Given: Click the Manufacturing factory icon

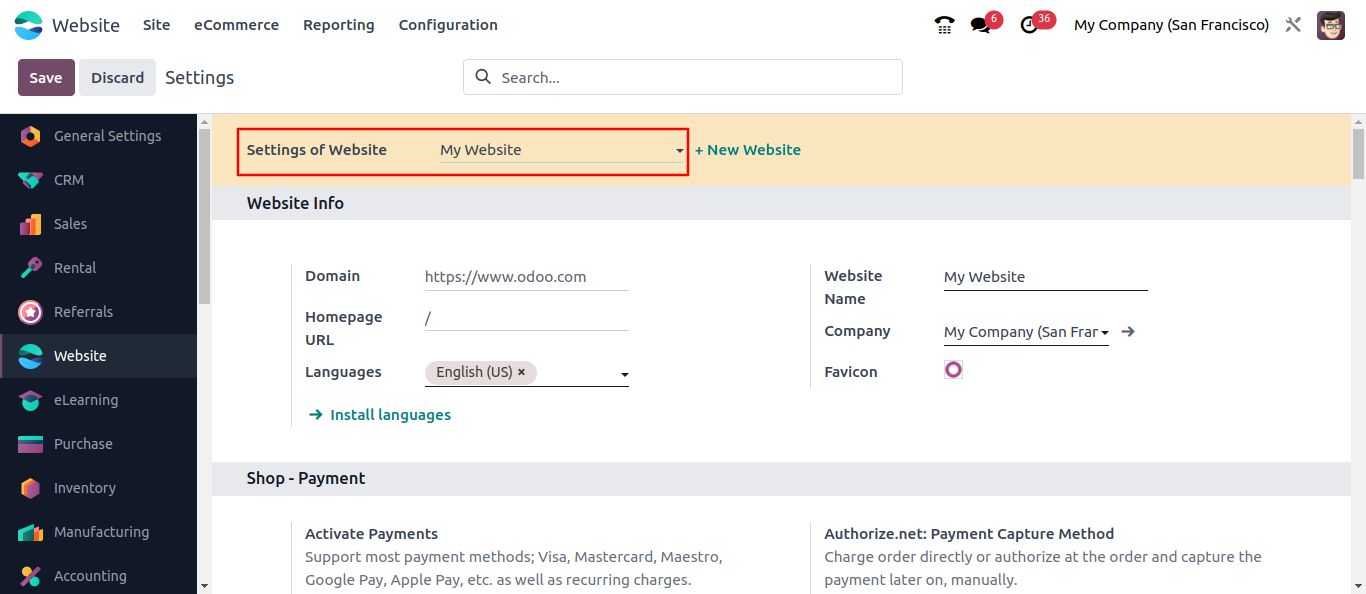Looking at the screenshot, I should click(x=30, y=532).
